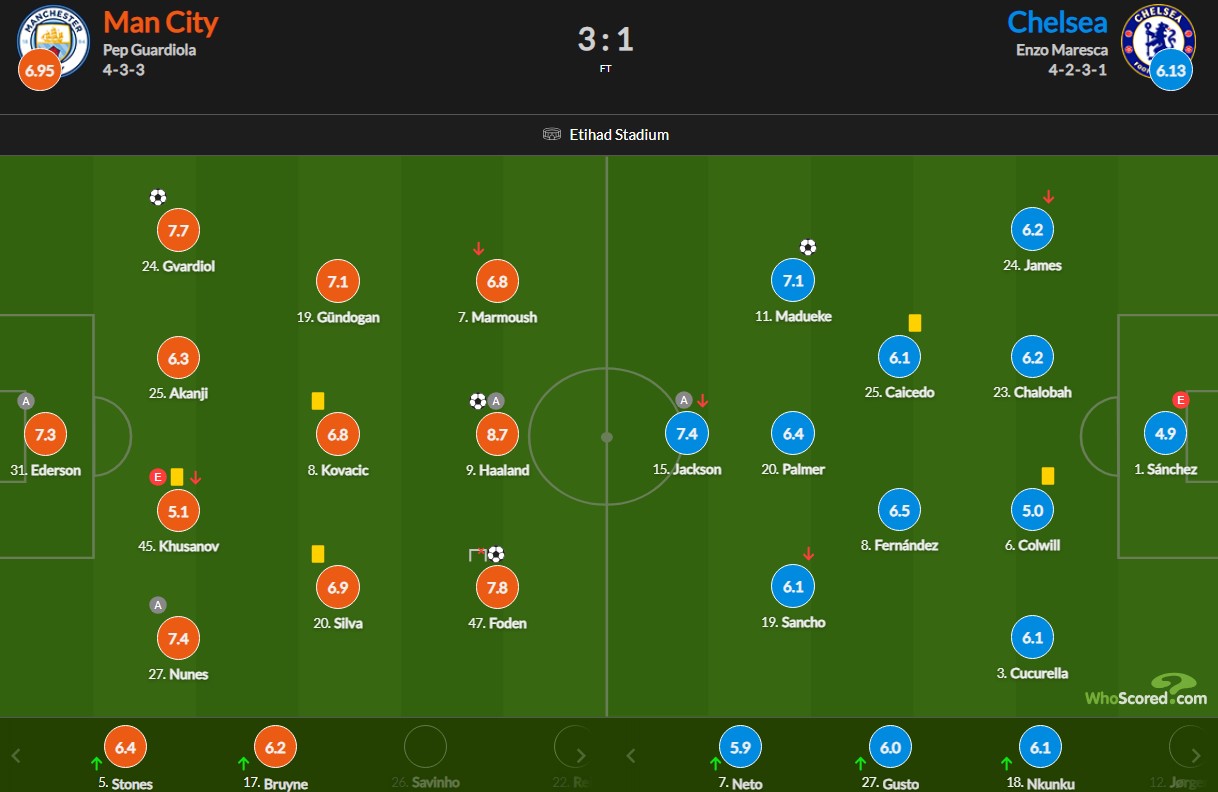Click the Etihad Stadium venue label
1218x792 pixels.
(x=620, y=134)
